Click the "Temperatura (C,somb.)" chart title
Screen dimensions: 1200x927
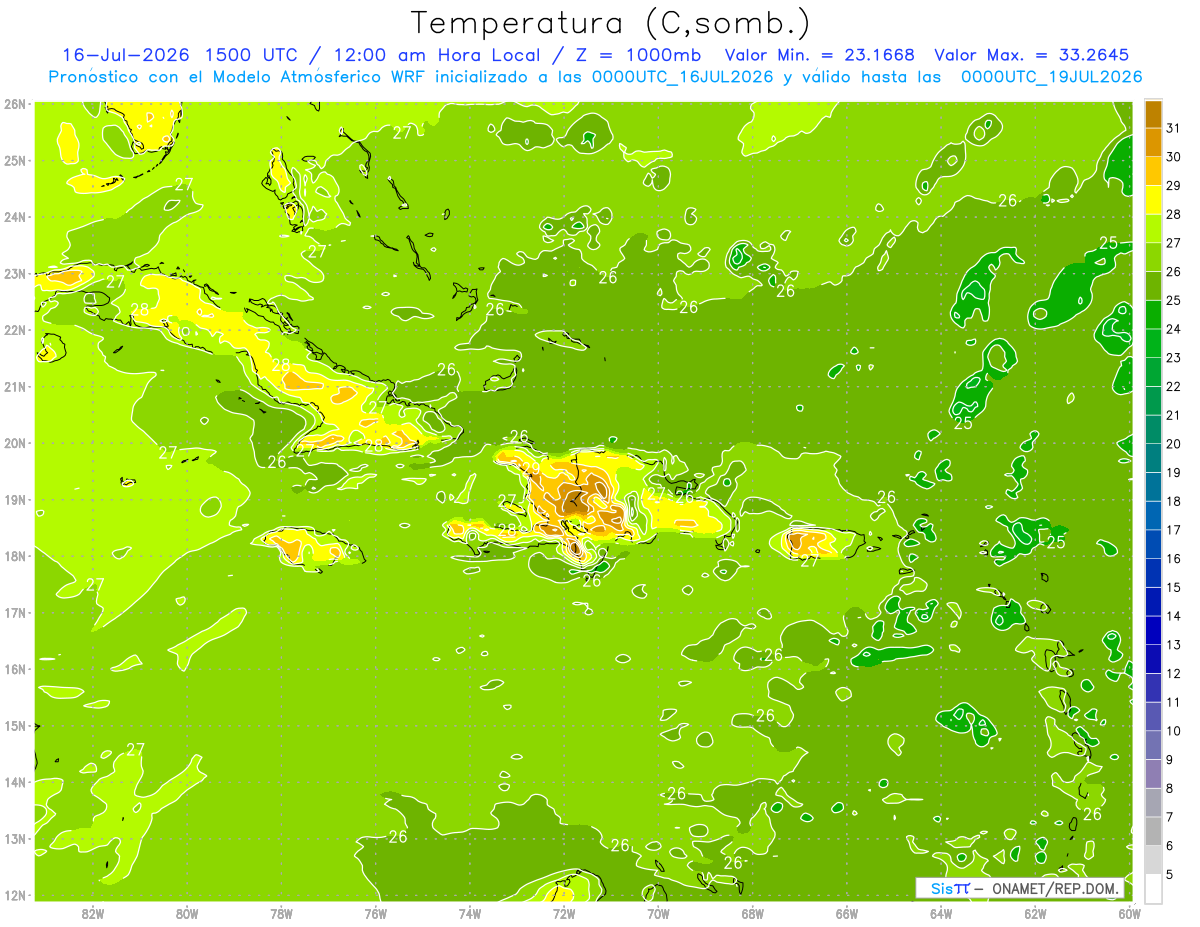coord(611,23)
